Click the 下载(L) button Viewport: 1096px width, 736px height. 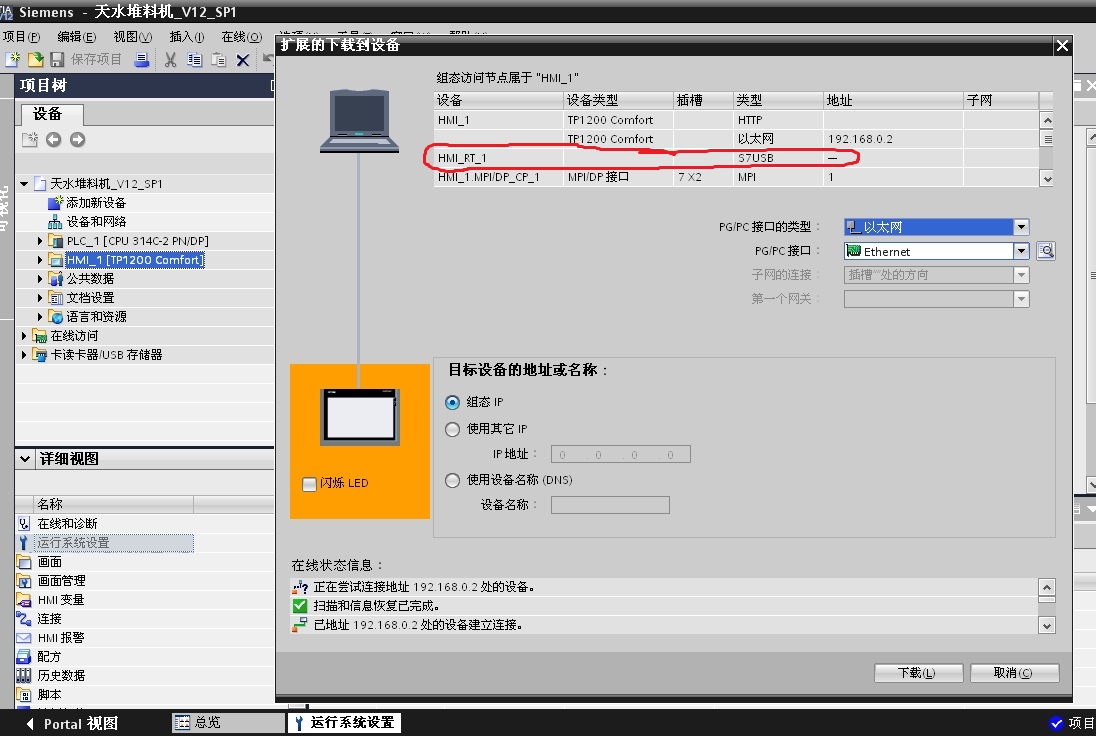click(x=918, y=672)
